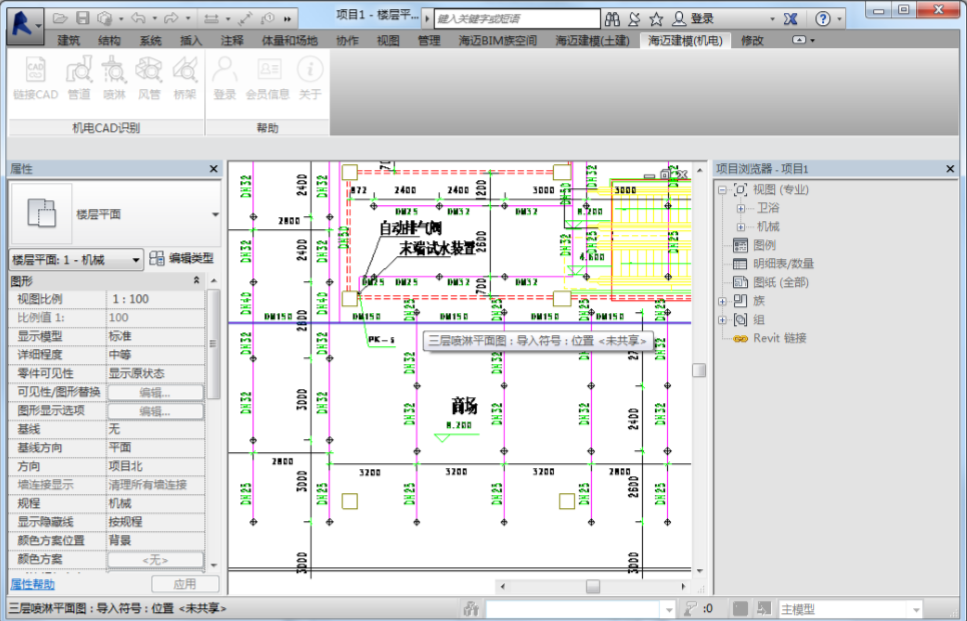Close the 属性 properties panel
This screenshot has width=967, height=621.
[x=213, y=169]
